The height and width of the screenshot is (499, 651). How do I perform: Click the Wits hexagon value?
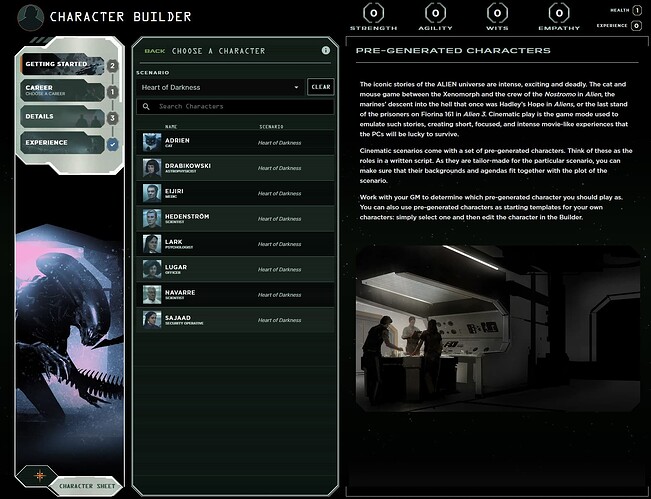coord(497,13)
